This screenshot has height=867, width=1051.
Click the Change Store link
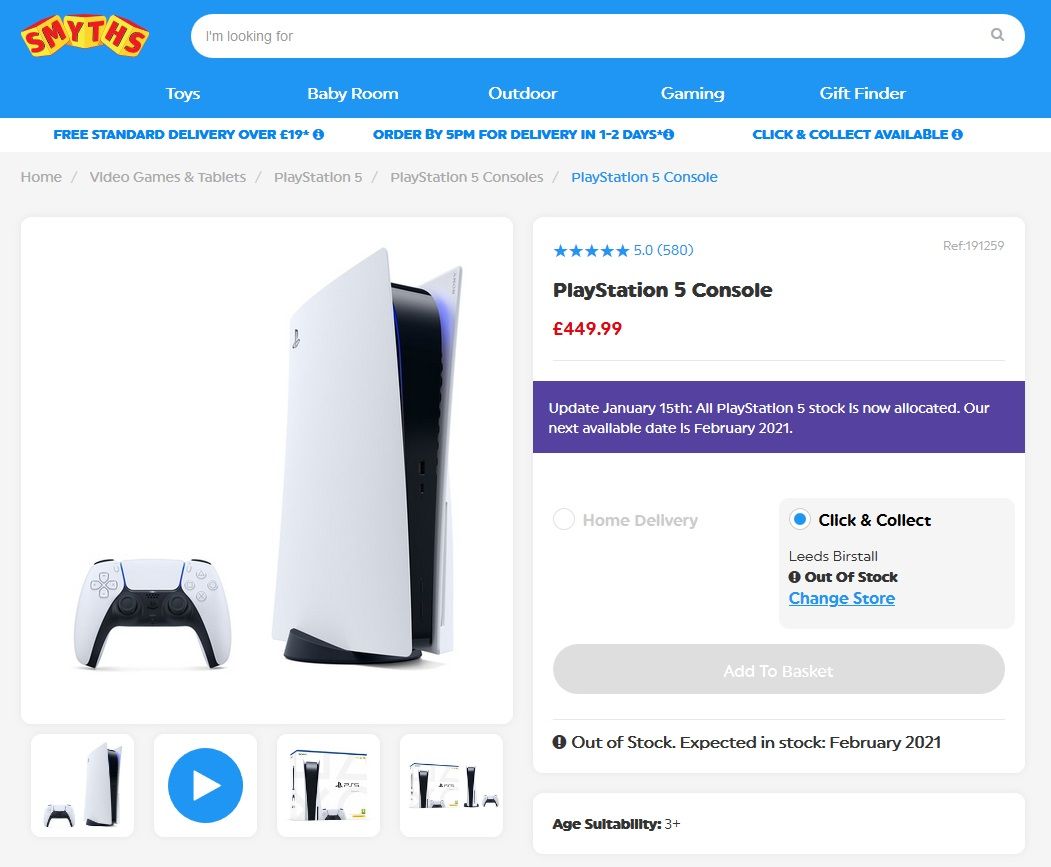point(842,598)
